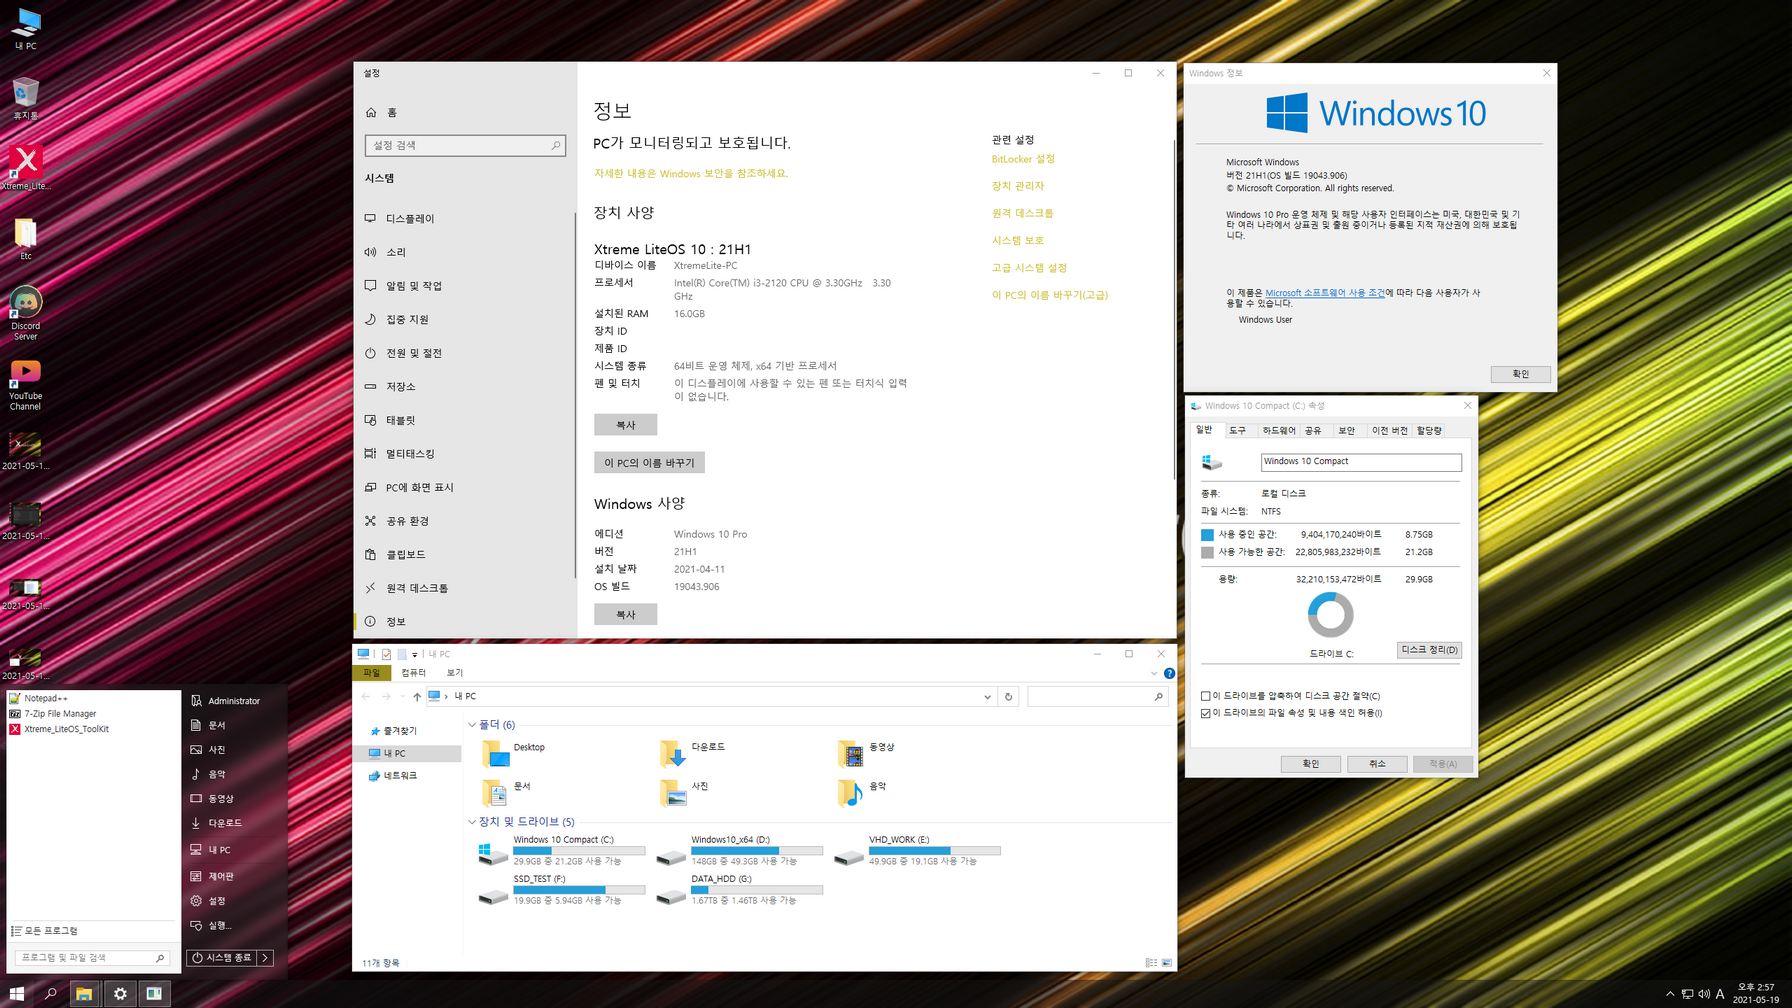This screenshot has height=1008, width=1792.
Task: Click the Explorer refresh button
Action: [1008, 696]
